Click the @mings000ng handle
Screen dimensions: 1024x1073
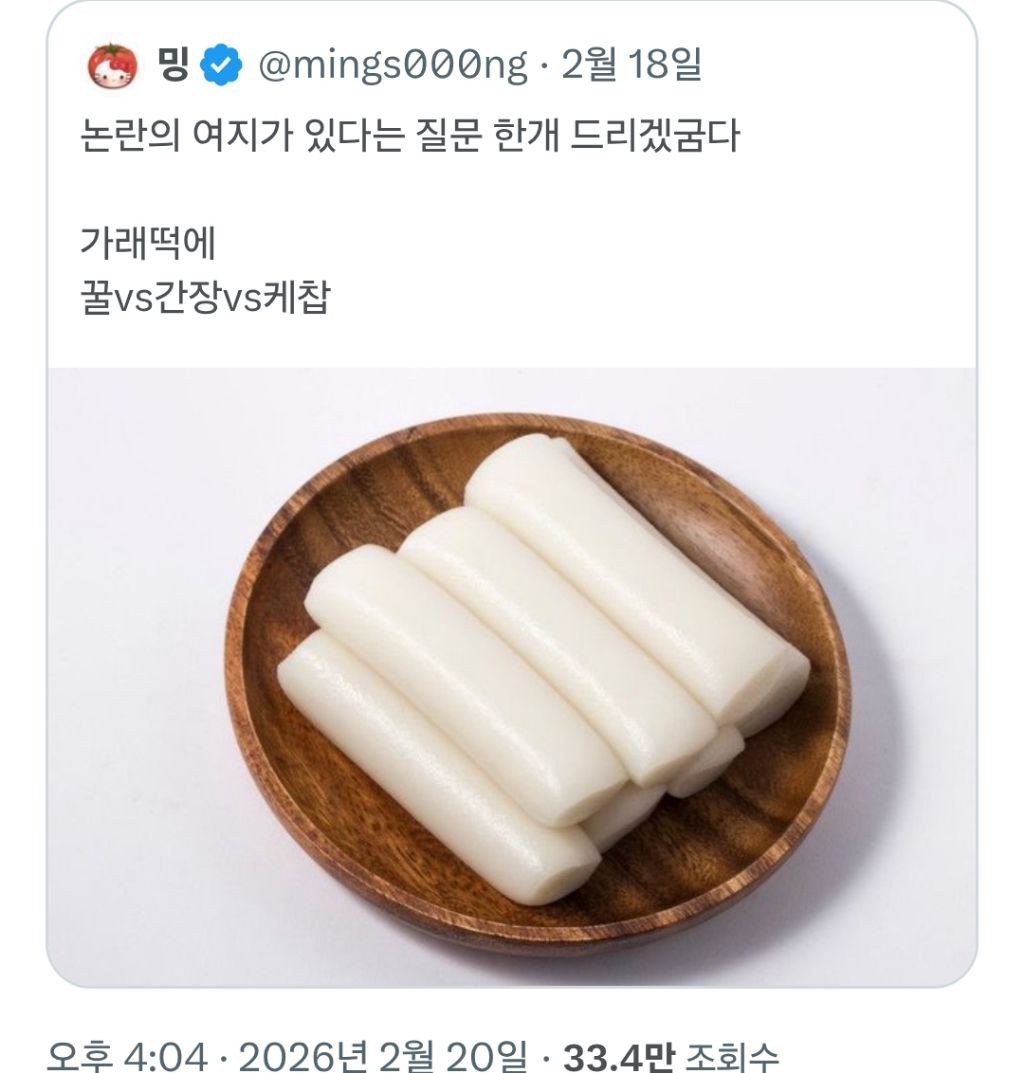coord(392,67)
